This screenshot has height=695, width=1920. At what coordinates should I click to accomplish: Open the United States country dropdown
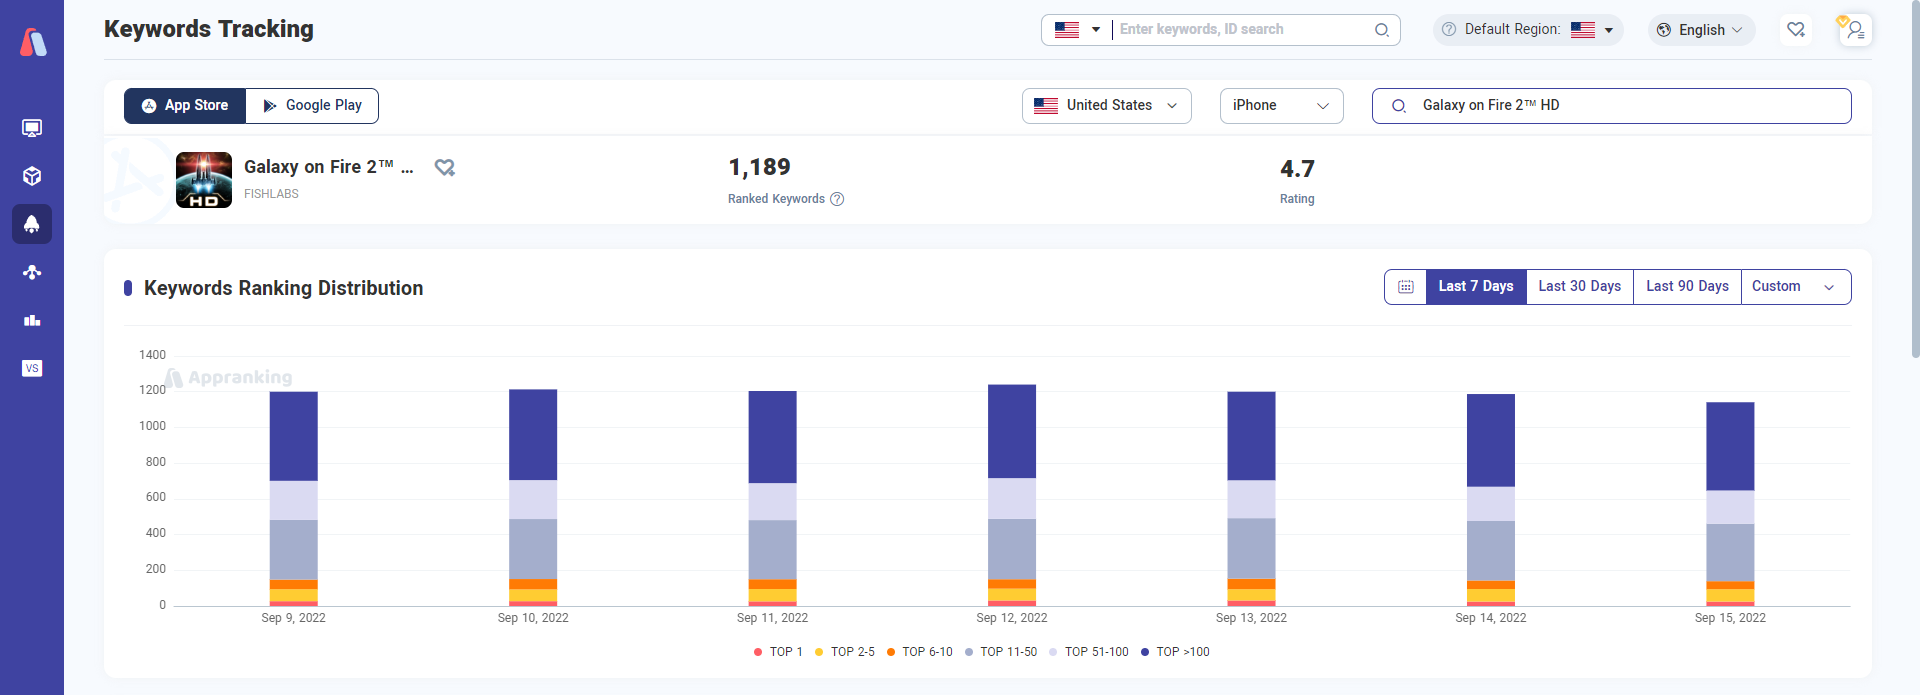[x=1107, y=106]
